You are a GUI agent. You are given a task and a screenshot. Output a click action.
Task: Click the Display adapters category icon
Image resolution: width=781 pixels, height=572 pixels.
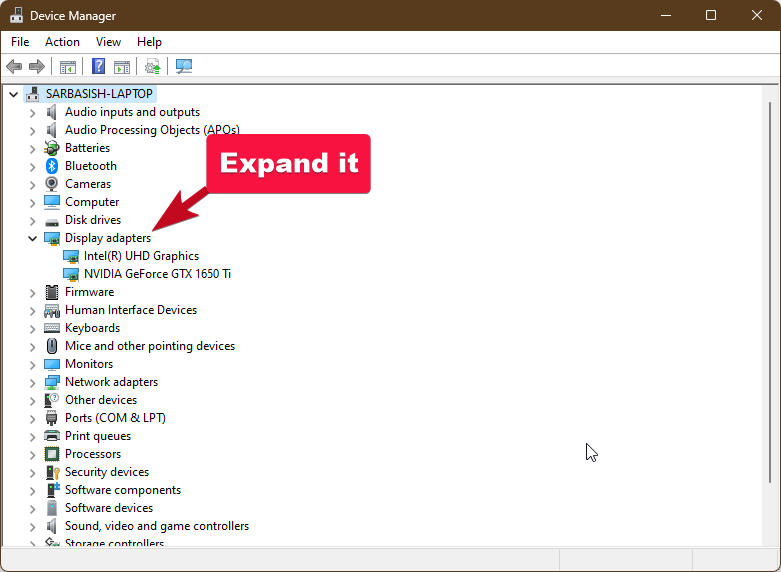[x=52, y=238]
